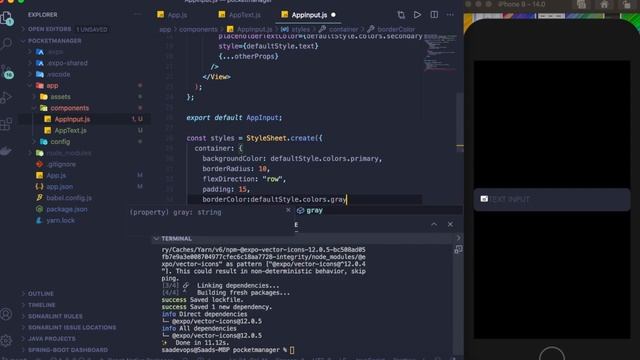Open the Search view in activity bar

click(x=7, y=43)
